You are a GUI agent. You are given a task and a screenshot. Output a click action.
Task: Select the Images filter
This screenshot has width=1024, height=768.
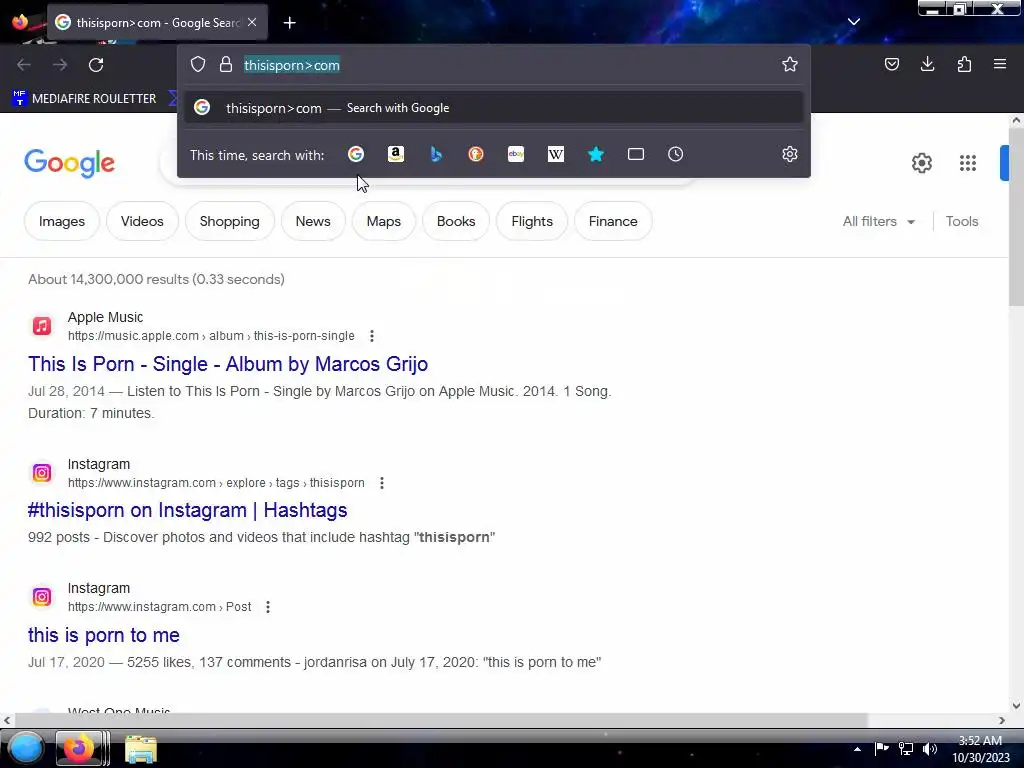click(62, 221)
